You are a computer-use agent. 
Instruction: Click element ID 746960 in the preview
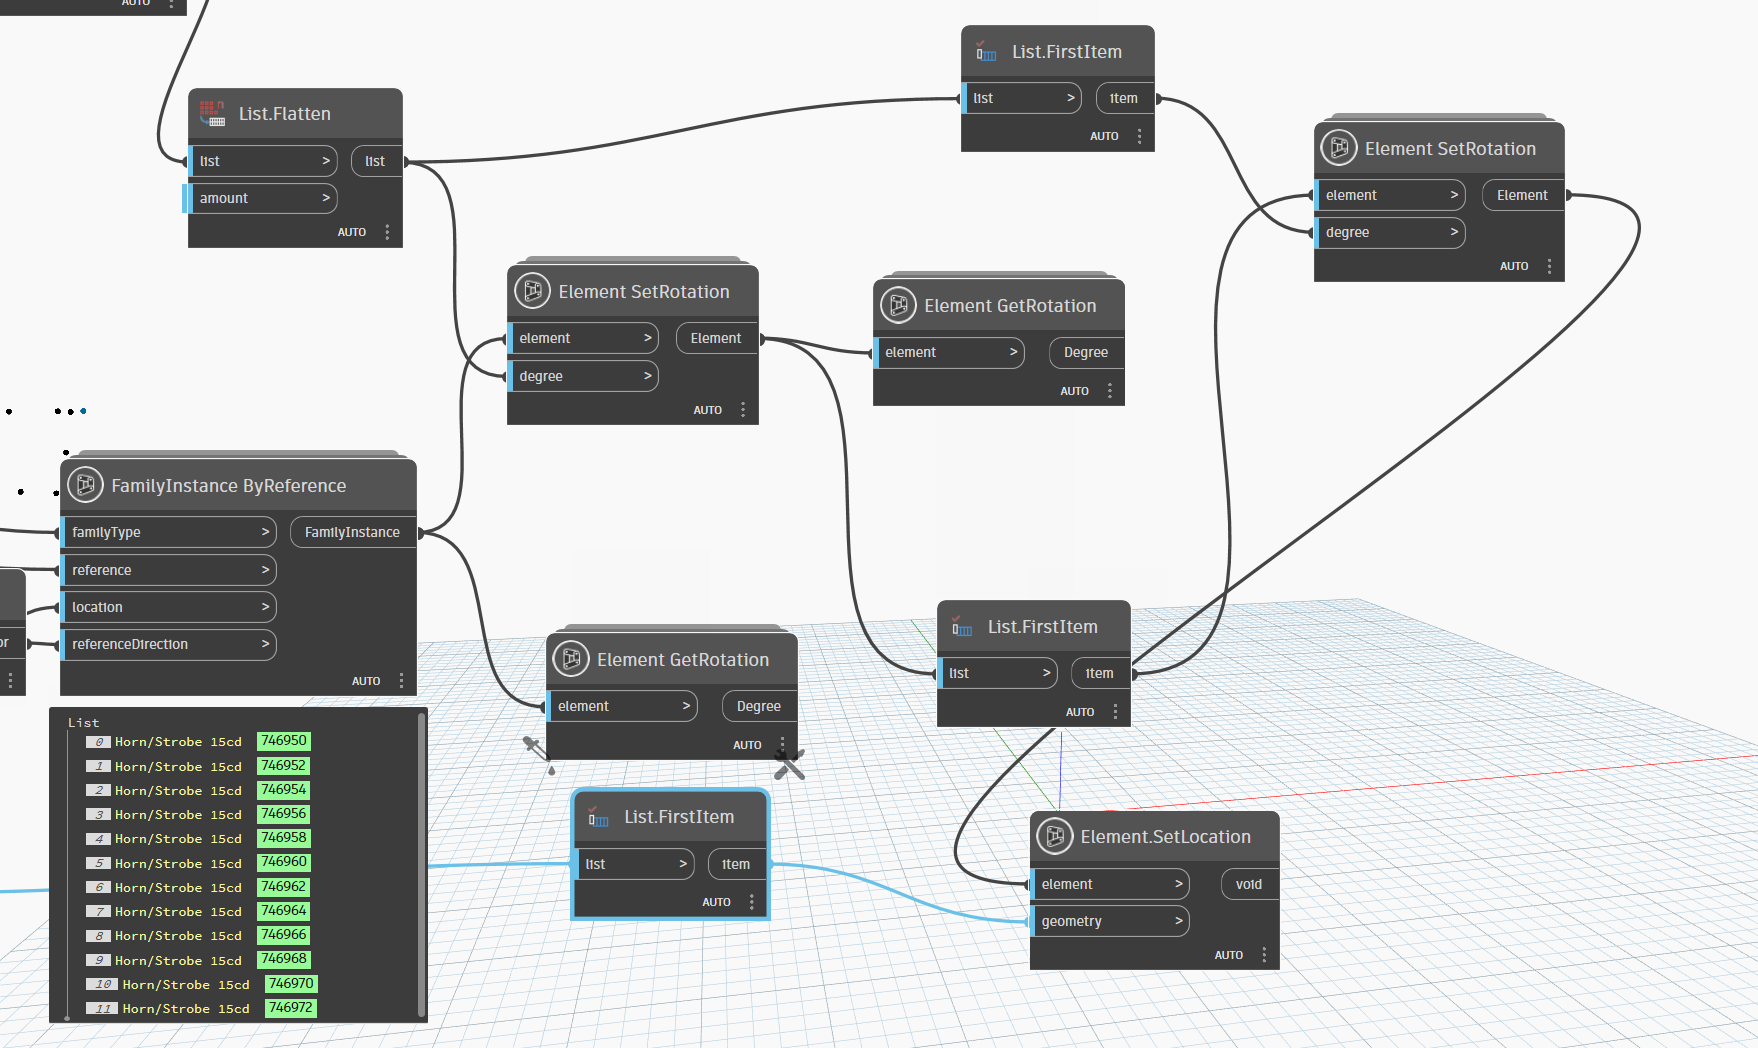284,862
